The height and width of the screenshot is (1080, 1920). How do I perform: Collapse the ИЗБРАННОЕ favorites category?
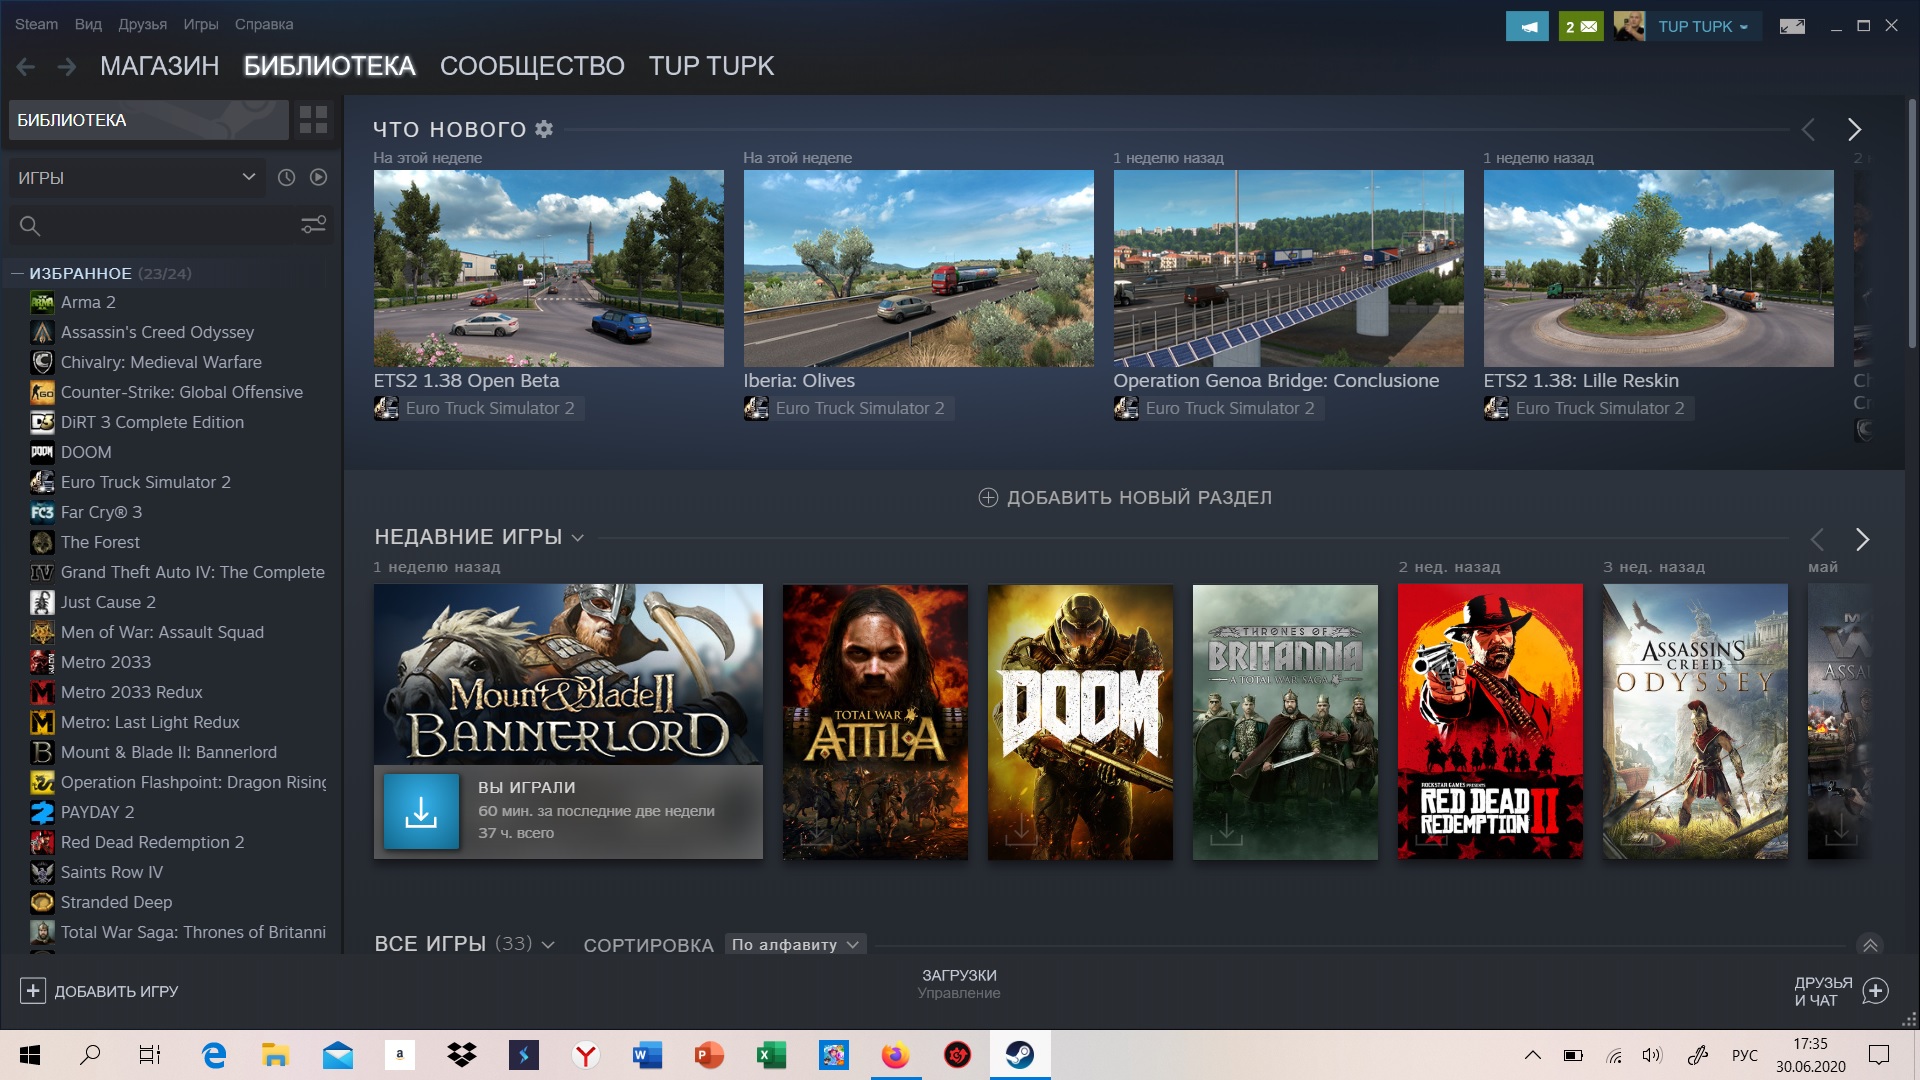pos(16,273)
